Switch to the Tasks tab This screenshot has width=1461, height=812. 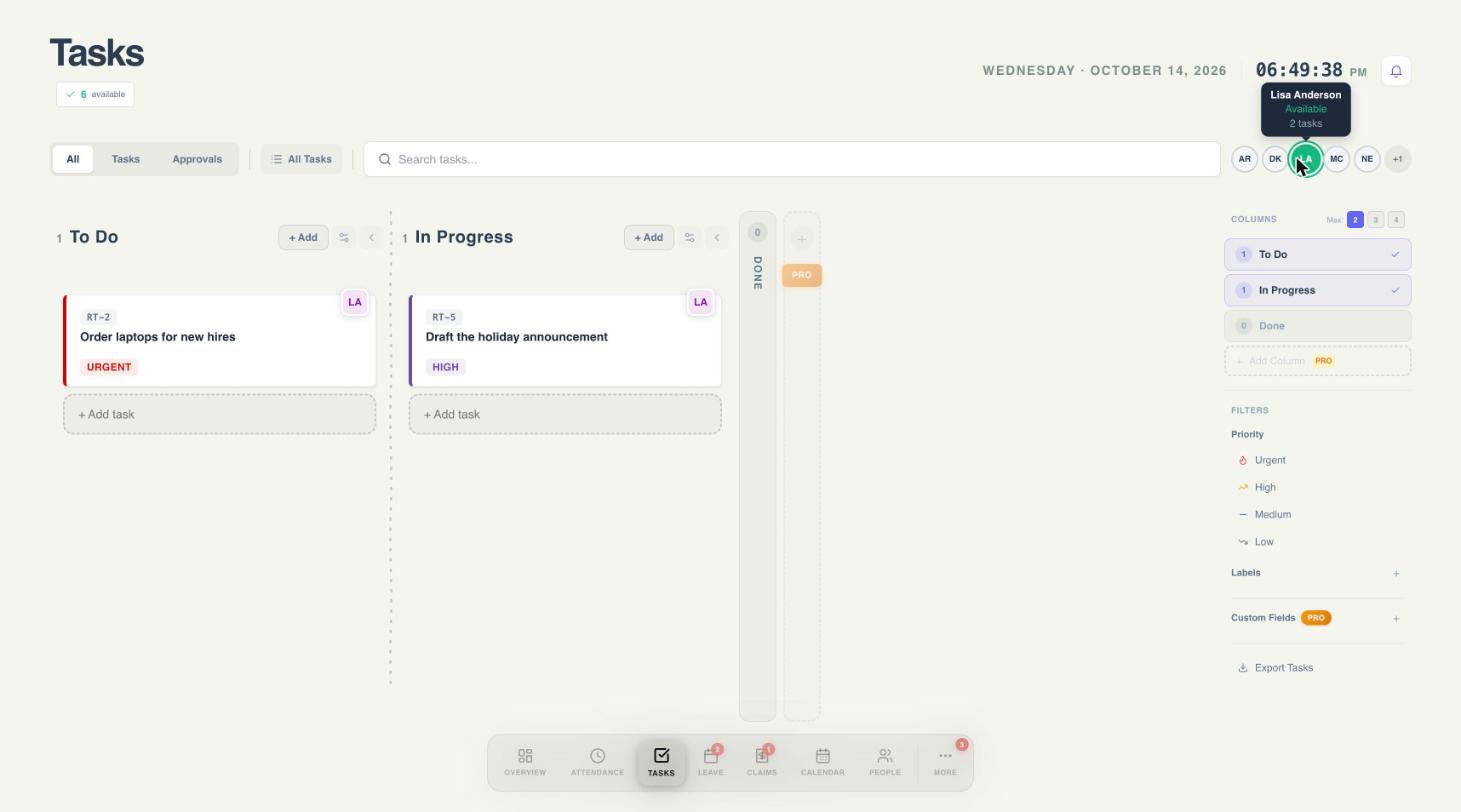click(x=126, y=159)
